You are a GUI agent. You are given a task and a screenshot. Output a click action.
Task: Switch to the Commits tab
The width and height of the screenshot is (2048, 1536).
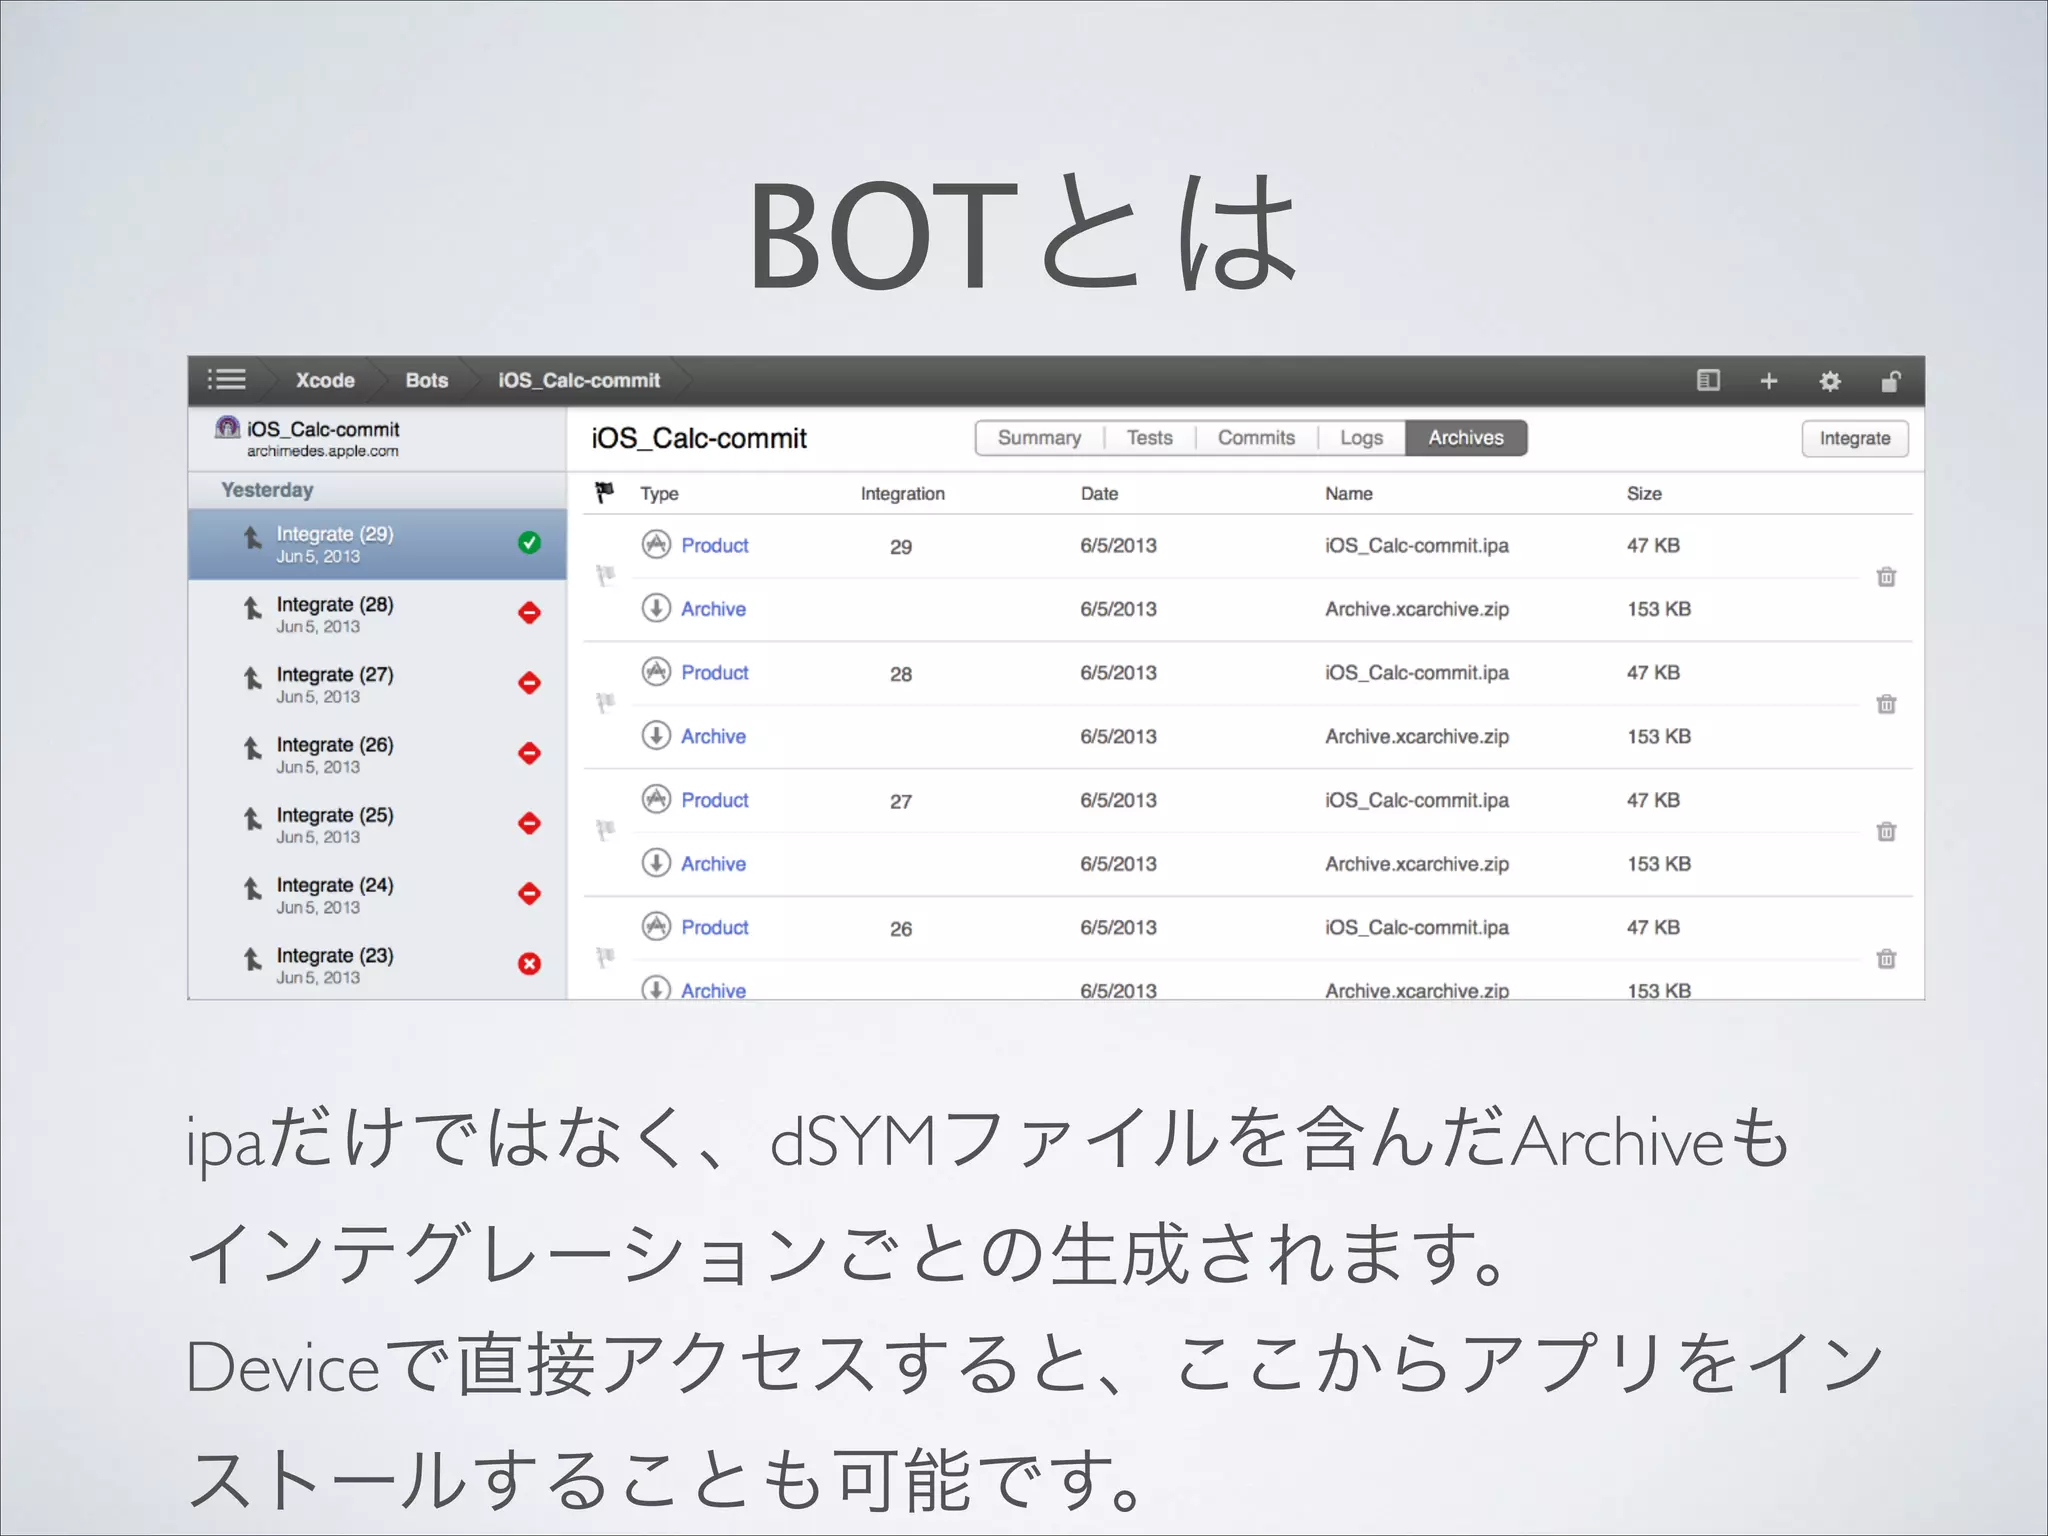coord(1256,438)
